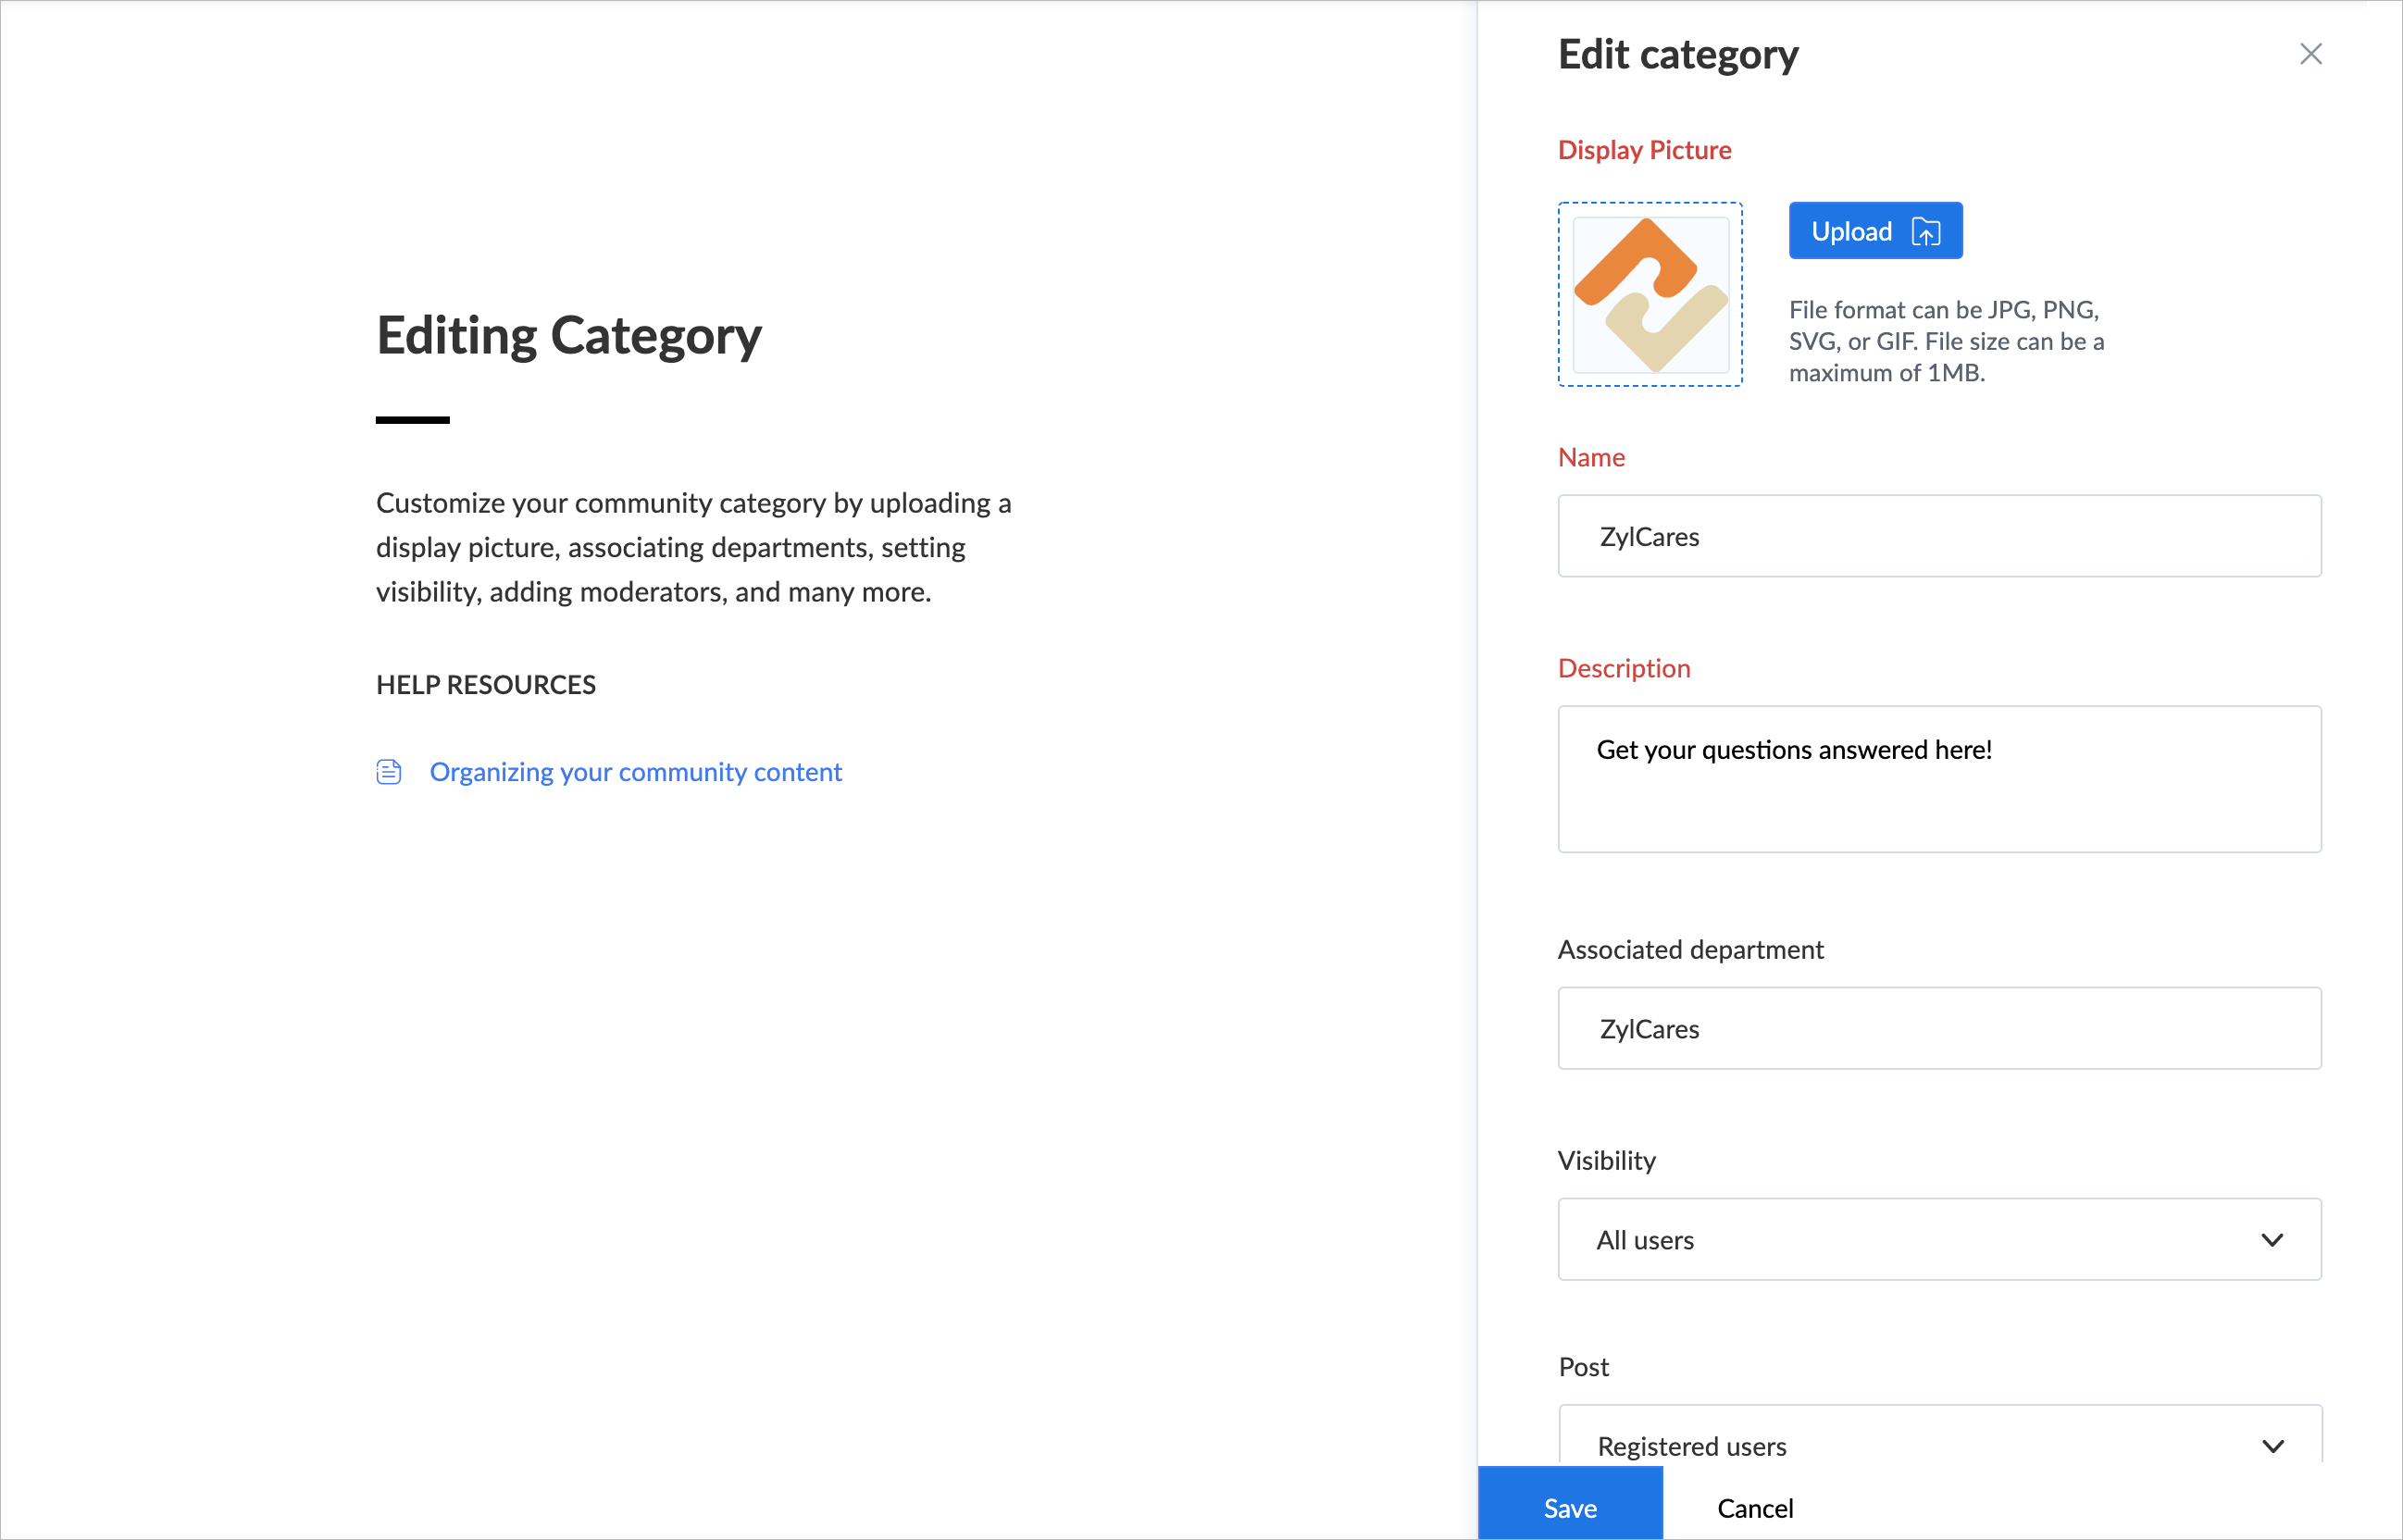This screenshot has width=2403, height=1540.
Task: Cancel editing the category
Action: (1754, 1507)
